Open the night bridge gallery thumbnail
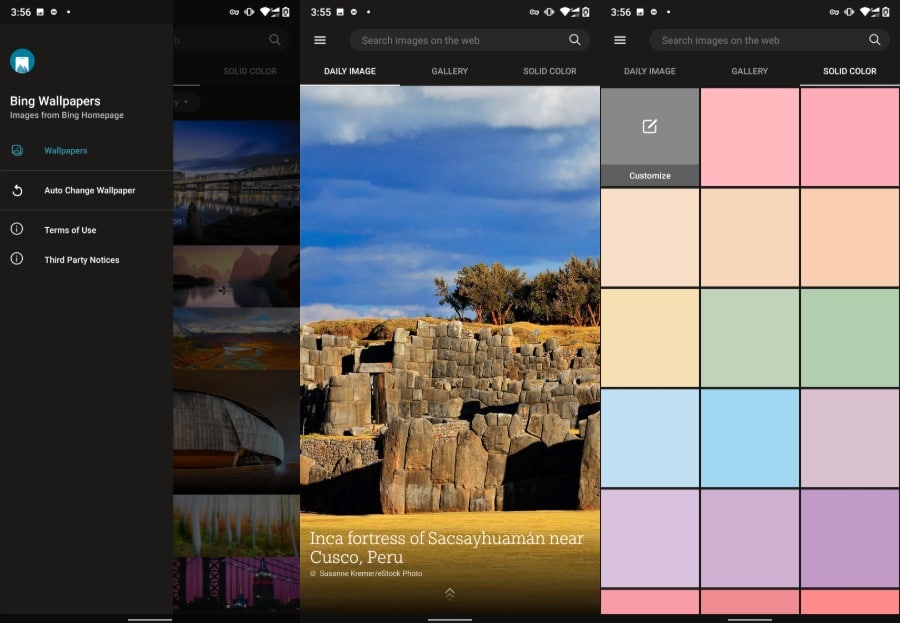 (236, 183)
